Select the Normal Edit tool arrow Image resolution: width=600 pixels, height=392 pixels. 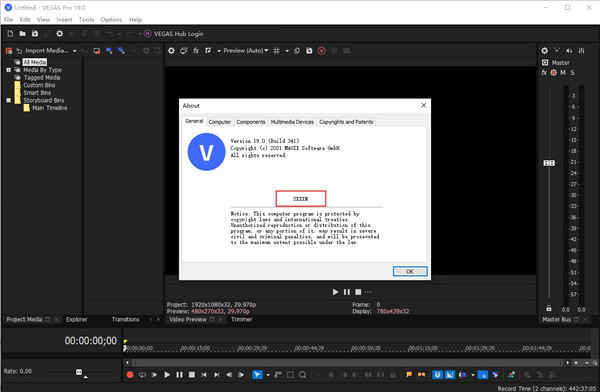(257, 375)
